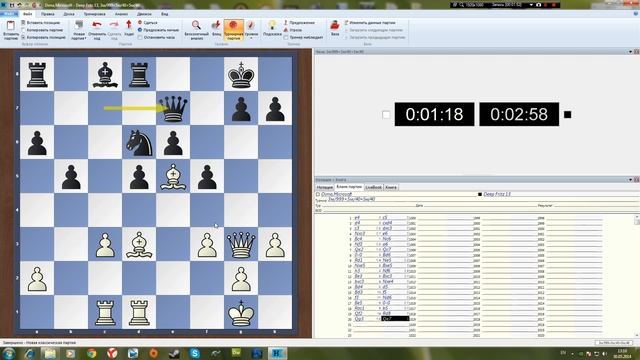Viewport: 640px width, 360px height.
Task: Open the View ribbon tab
Action: 164,14
